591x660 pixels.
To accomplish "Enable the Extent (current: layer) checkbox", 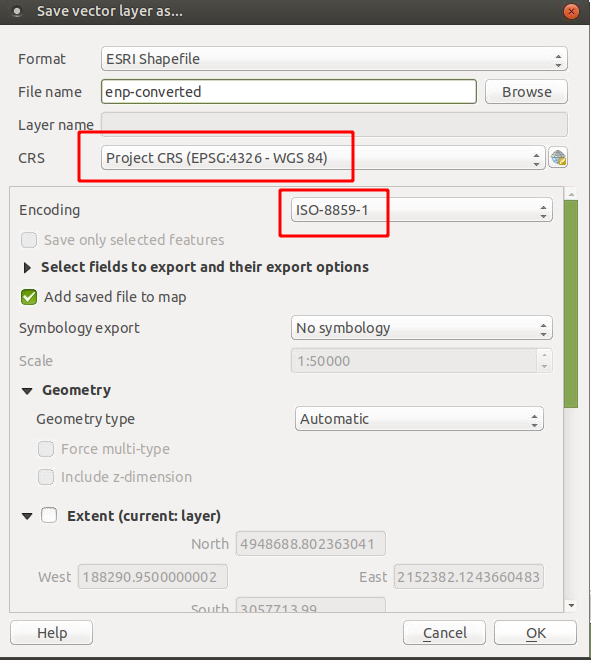I will point(49,515).
